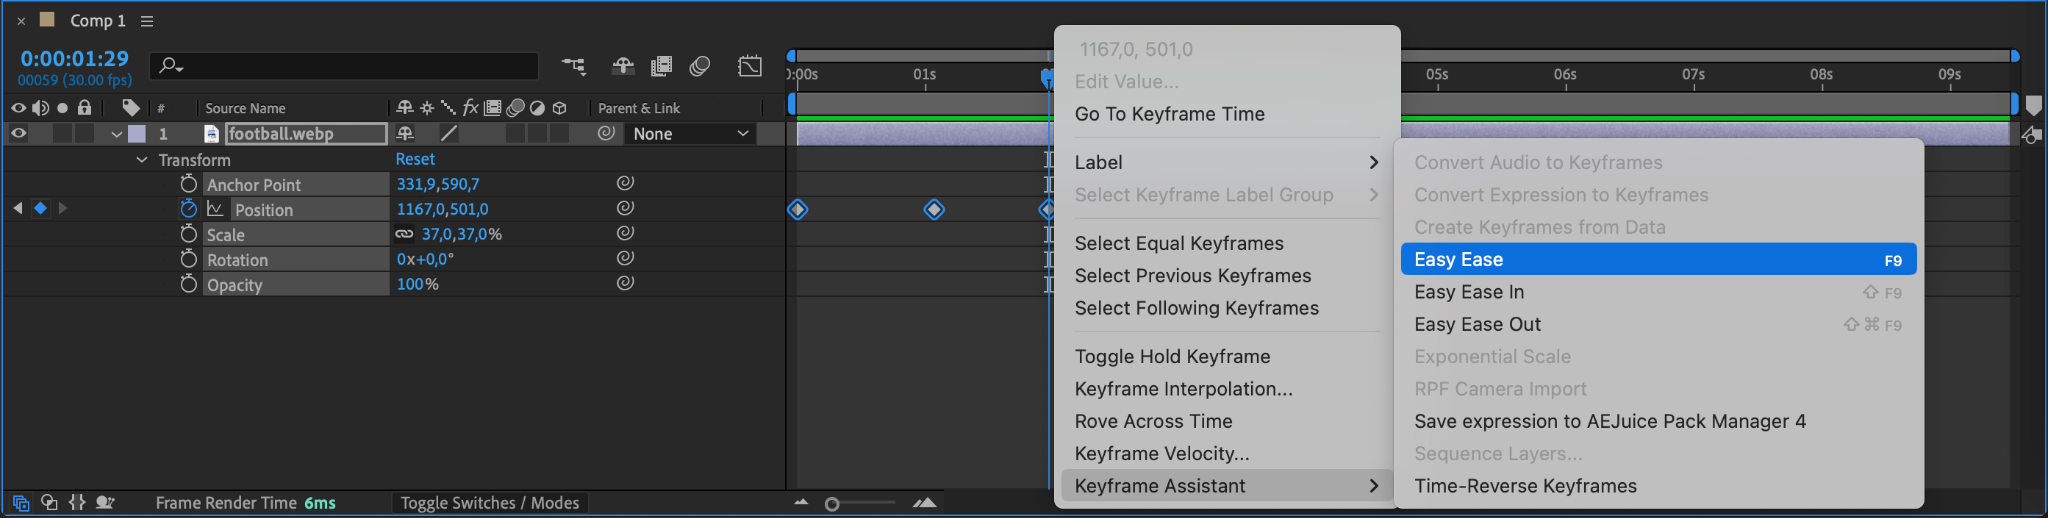
Task: Select Time-Reverse Keyframes menu item
Action: (1525, 486)
